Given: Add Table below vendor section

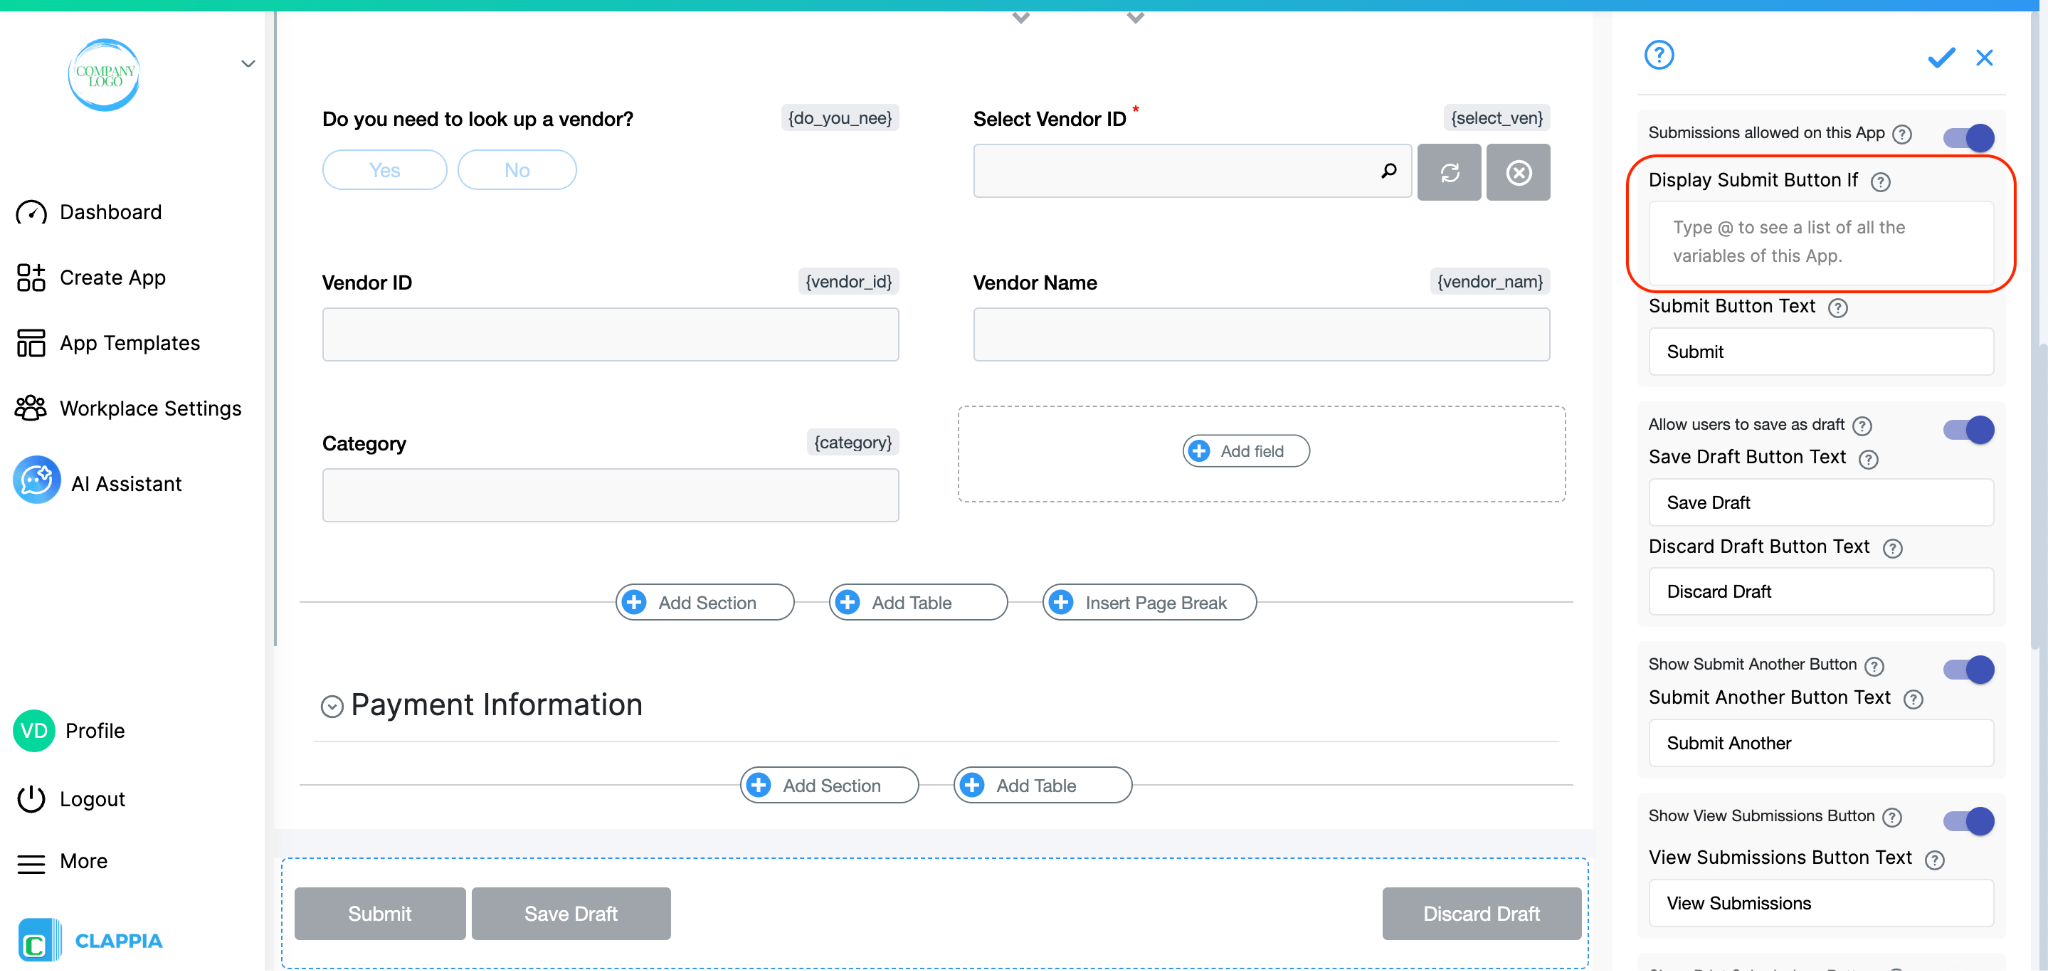Looking at the screenshot, I should [x=918, y=602].
